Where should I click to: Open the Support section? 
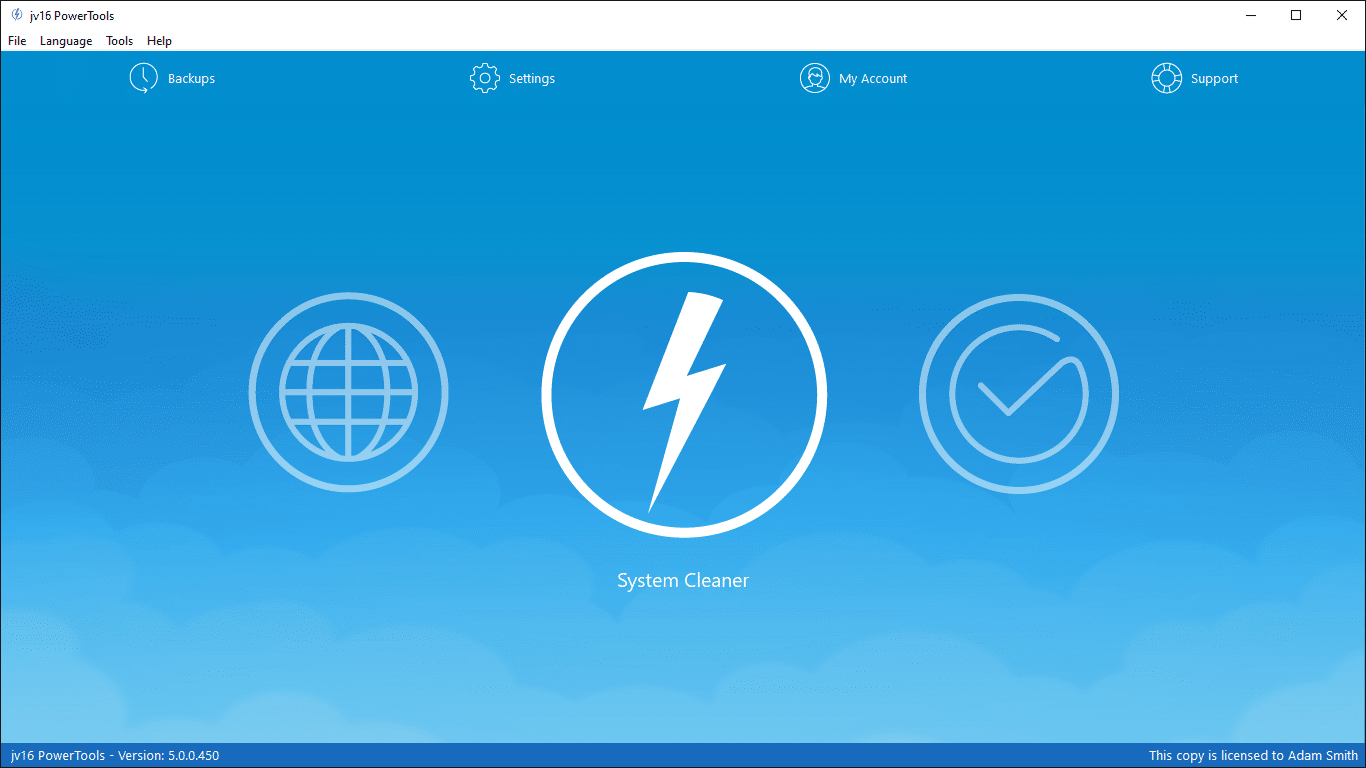pyautogui.click(x=1215, y=79)
